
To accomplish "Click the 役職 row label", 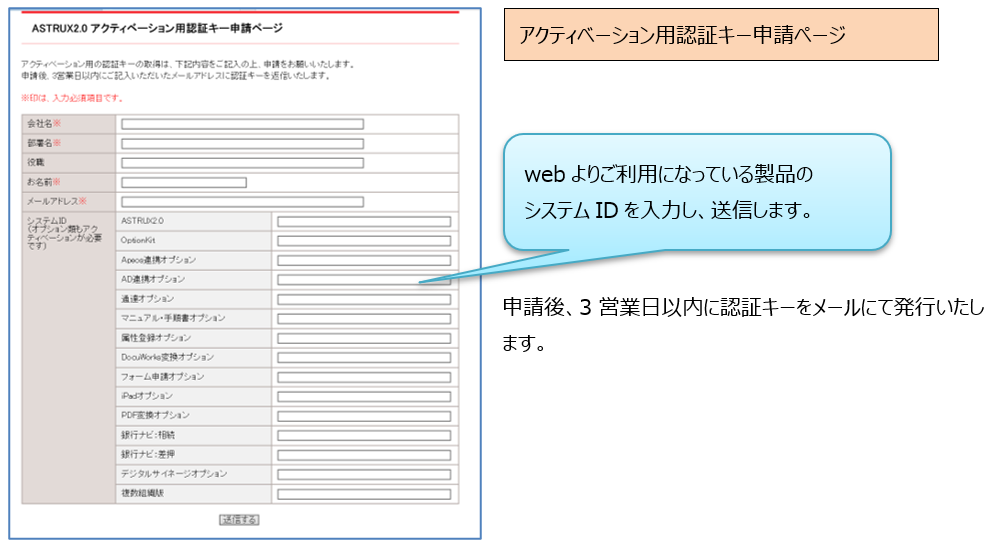I will click(x=36, y=162).
